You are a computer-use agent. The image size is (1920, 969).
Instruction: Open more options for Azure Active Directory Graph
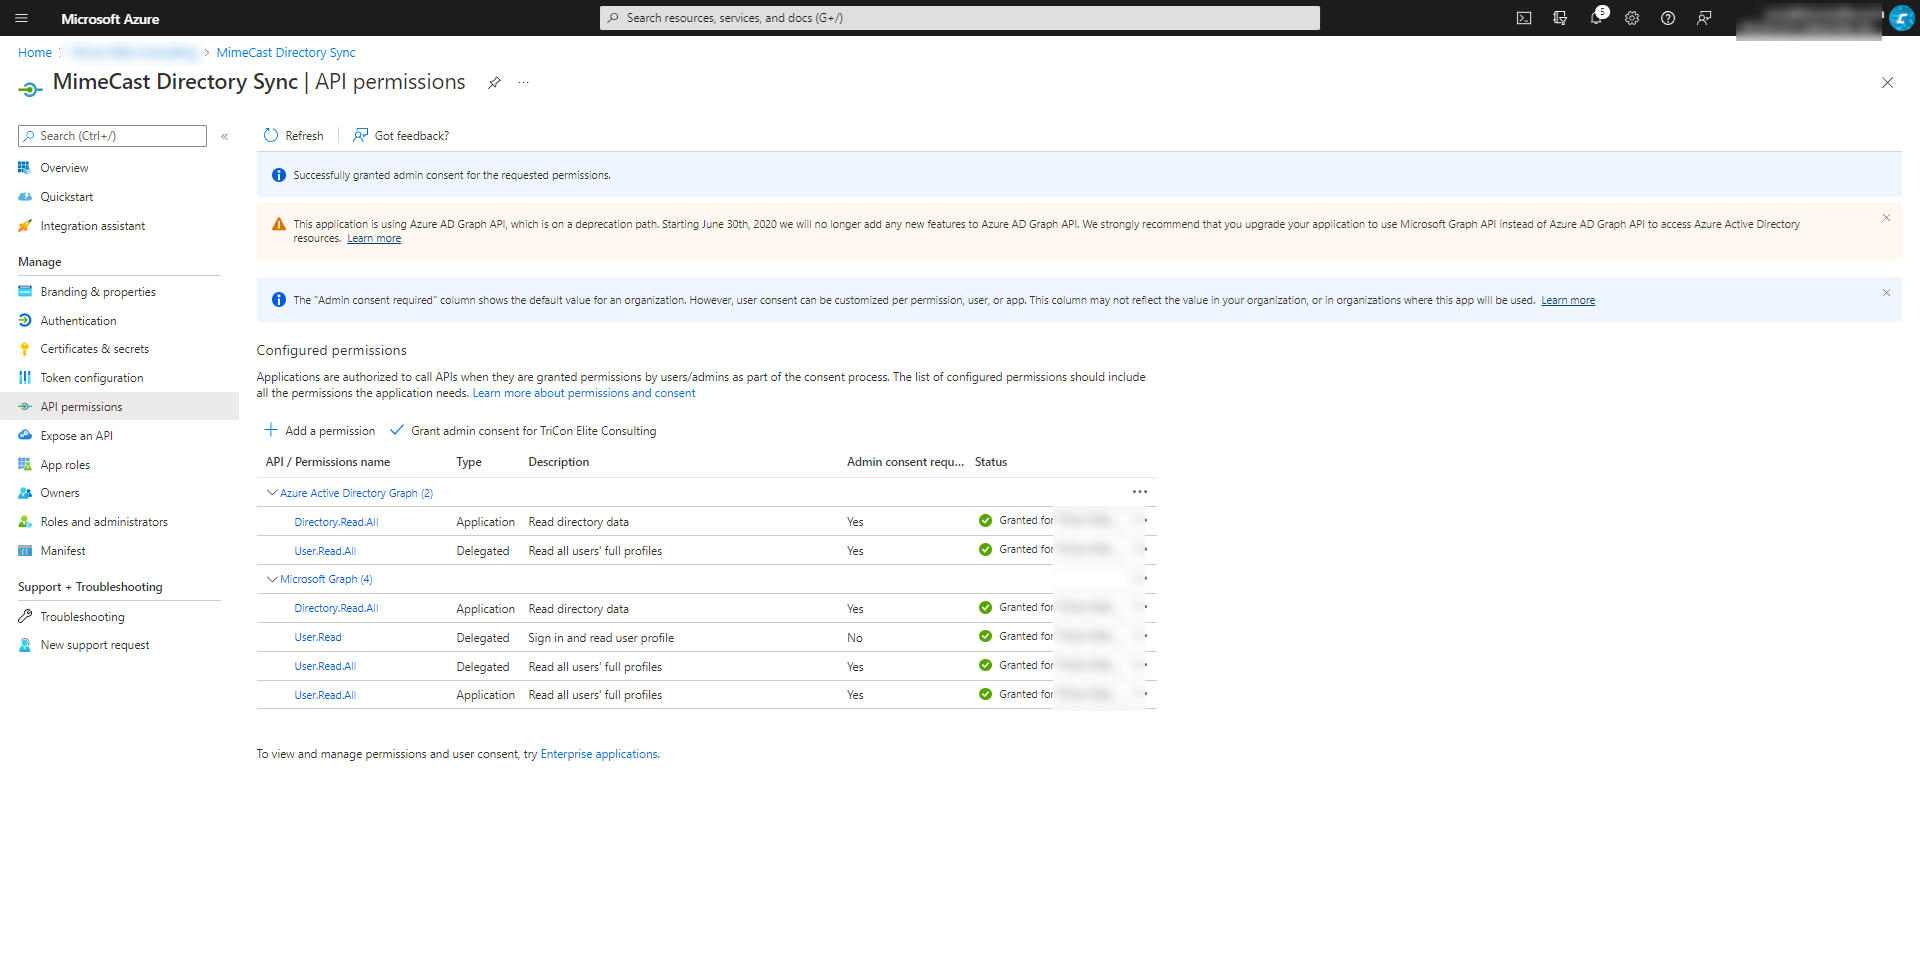[1139, 492]
